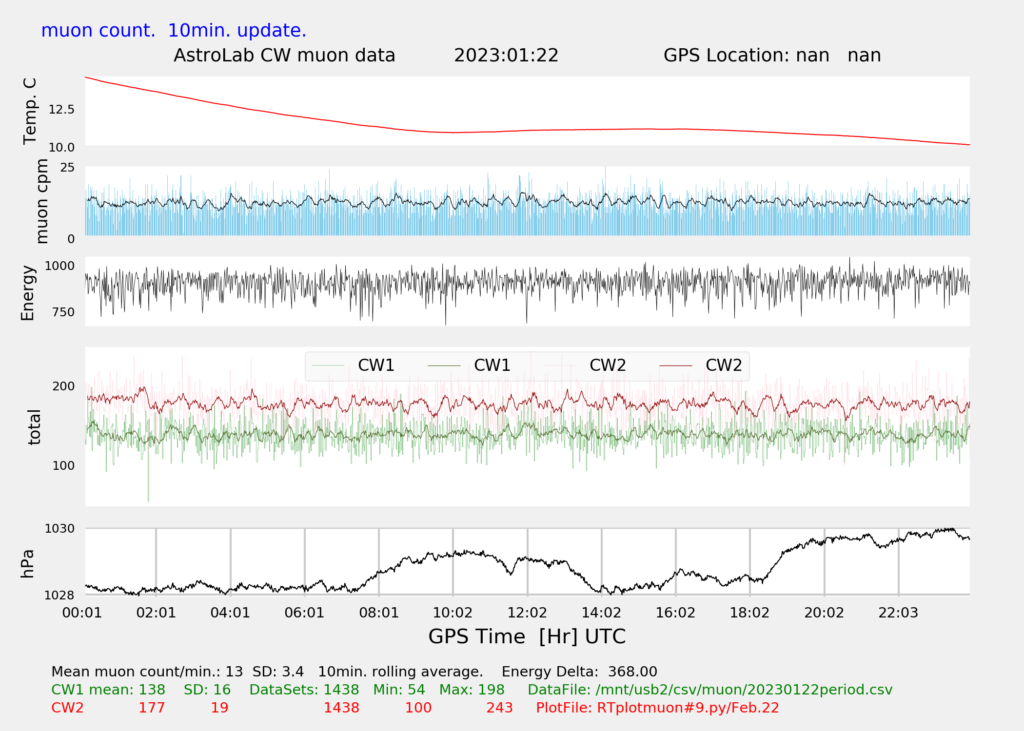Select the 'AstroLab CW muon data' title
This screenshot has width=1024, height=731.
click(x=284, y=56)
